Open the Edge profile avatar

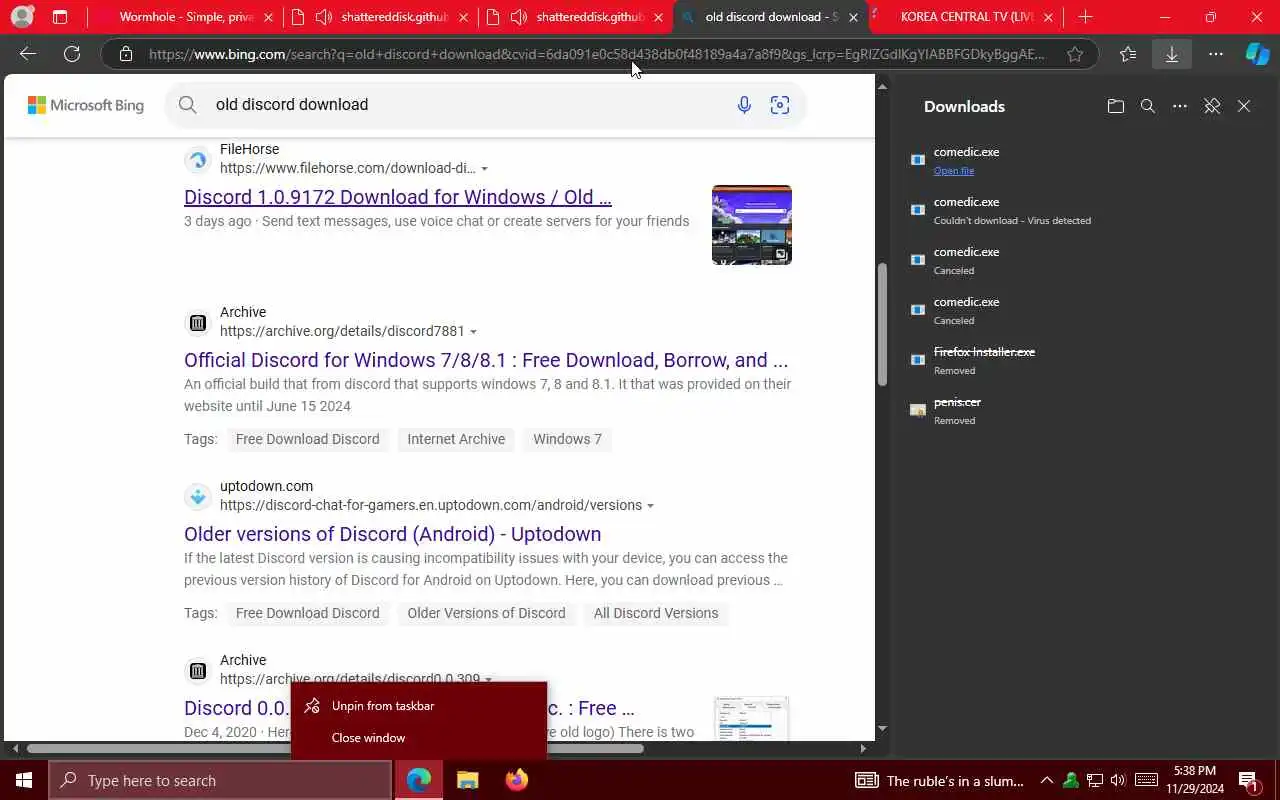pyautogui.click(x=21, y=17)
